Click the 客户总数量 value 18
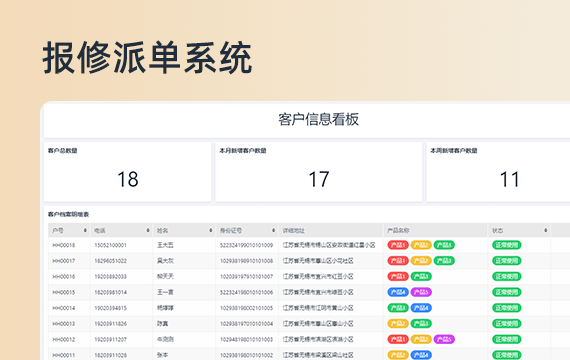 click(128, 179)
